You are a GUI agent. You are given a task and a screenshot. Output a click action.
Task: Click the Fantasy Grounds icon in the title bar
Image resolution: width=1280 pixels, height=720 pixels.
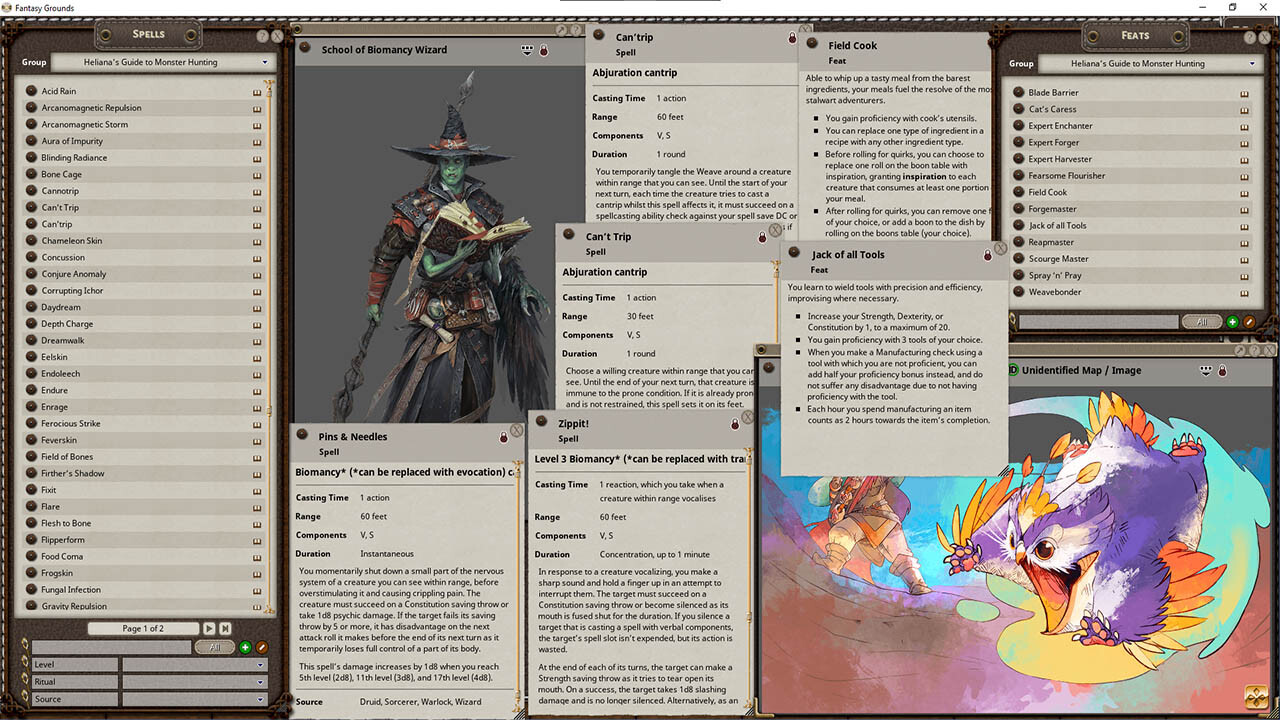8,8
